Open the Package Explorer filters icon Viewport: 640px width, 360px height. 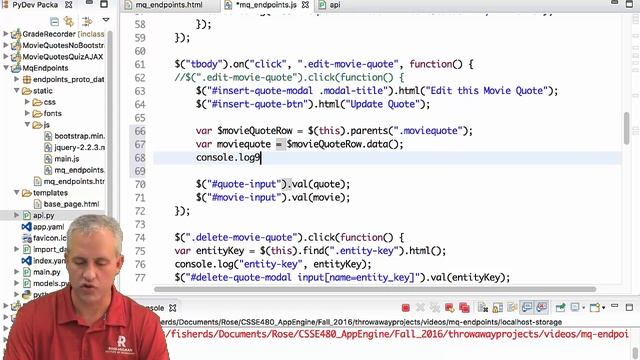point(87,21)
